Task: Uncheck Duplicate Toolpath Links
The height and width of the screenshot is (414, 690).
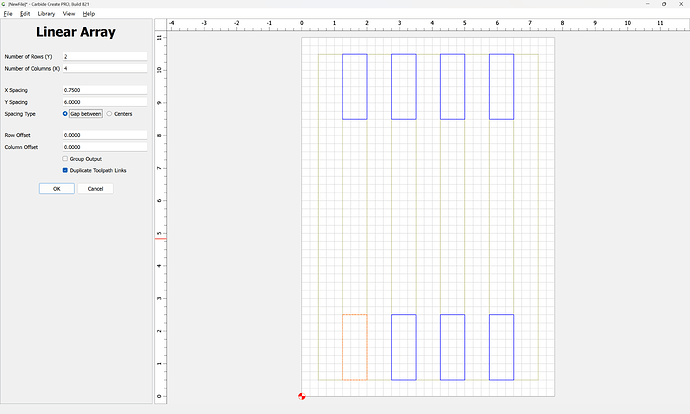Action: tap(66, 170)
